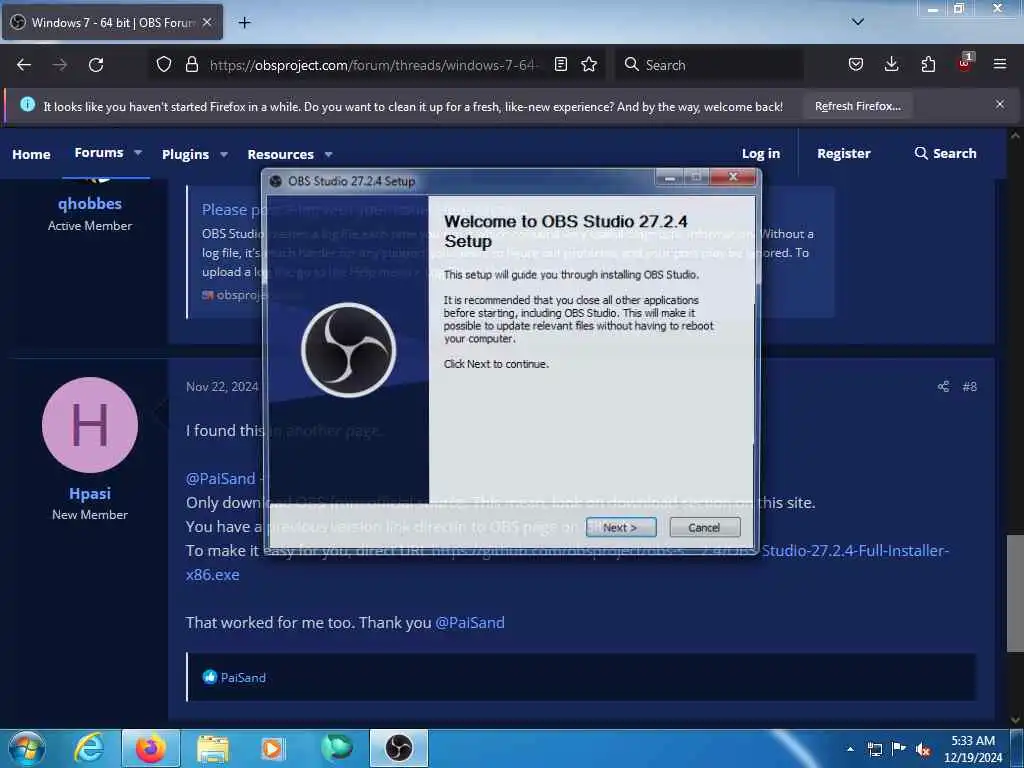Click the Nov 22, 2024 post date
The height and width of the screenshot is (768, 1024).
[222, 387]
